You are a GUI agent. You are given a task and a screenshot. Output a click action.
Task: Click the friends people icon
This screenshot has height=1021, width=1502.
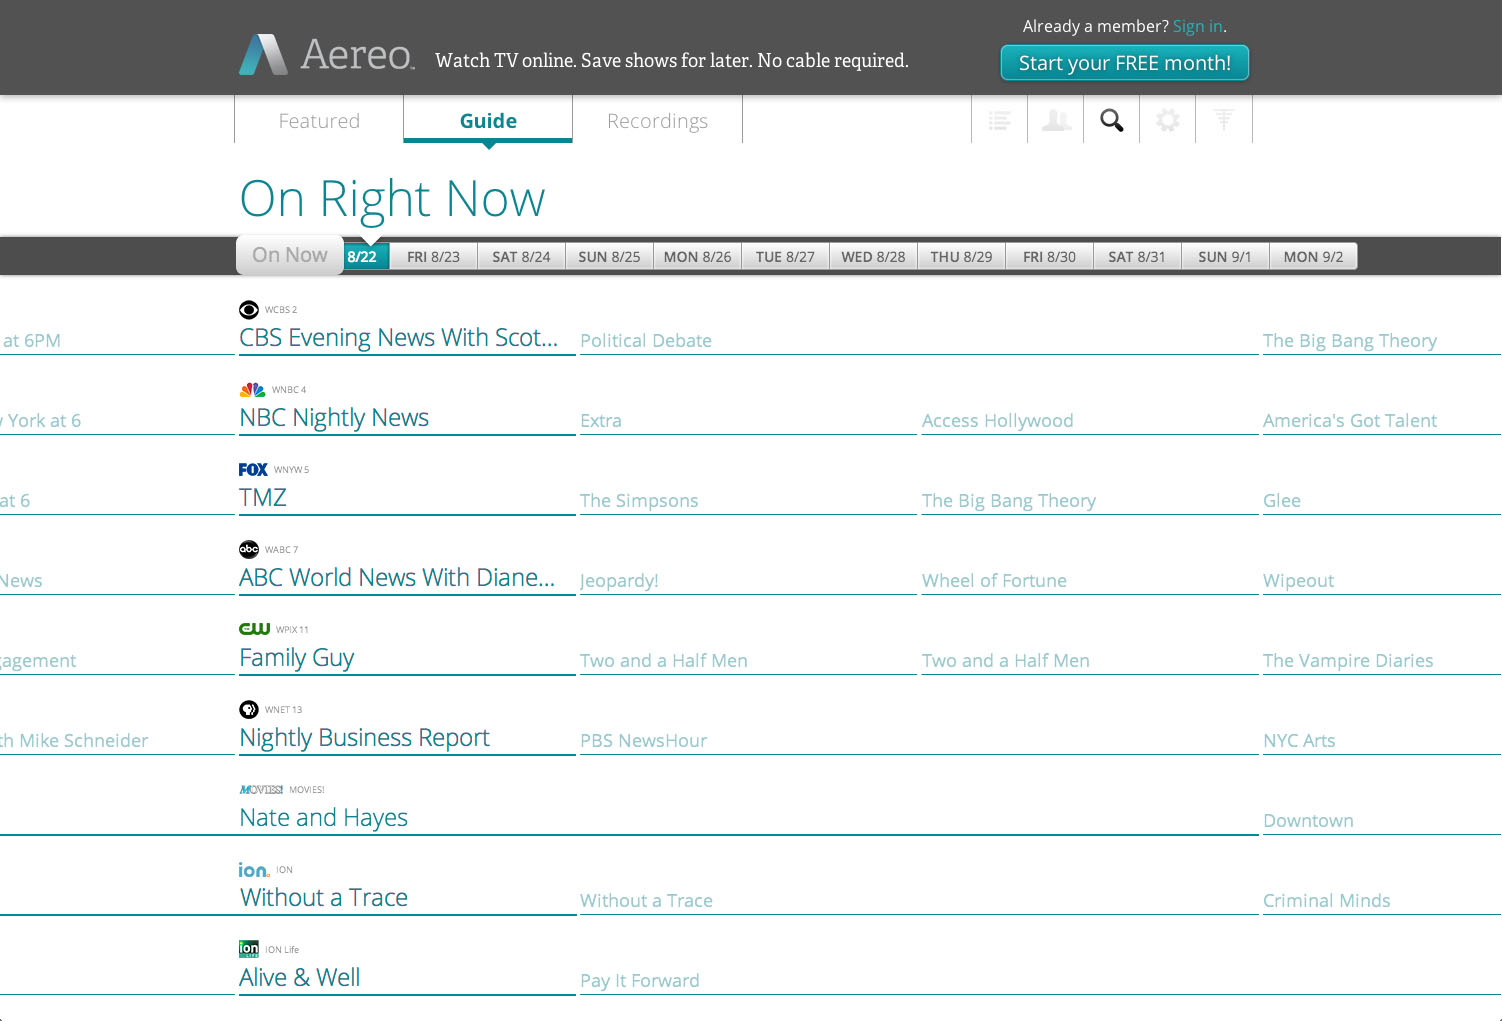click(1055, 121)
